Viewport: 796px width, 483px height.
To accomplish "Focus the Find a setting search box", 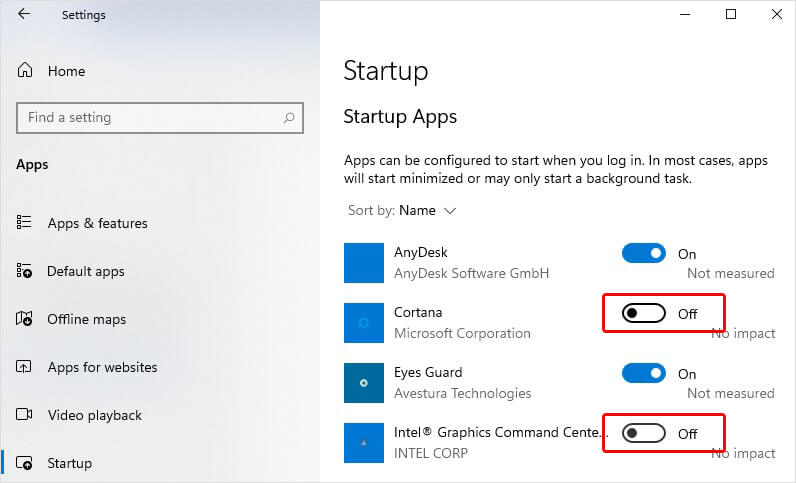I will click(160, 118).
